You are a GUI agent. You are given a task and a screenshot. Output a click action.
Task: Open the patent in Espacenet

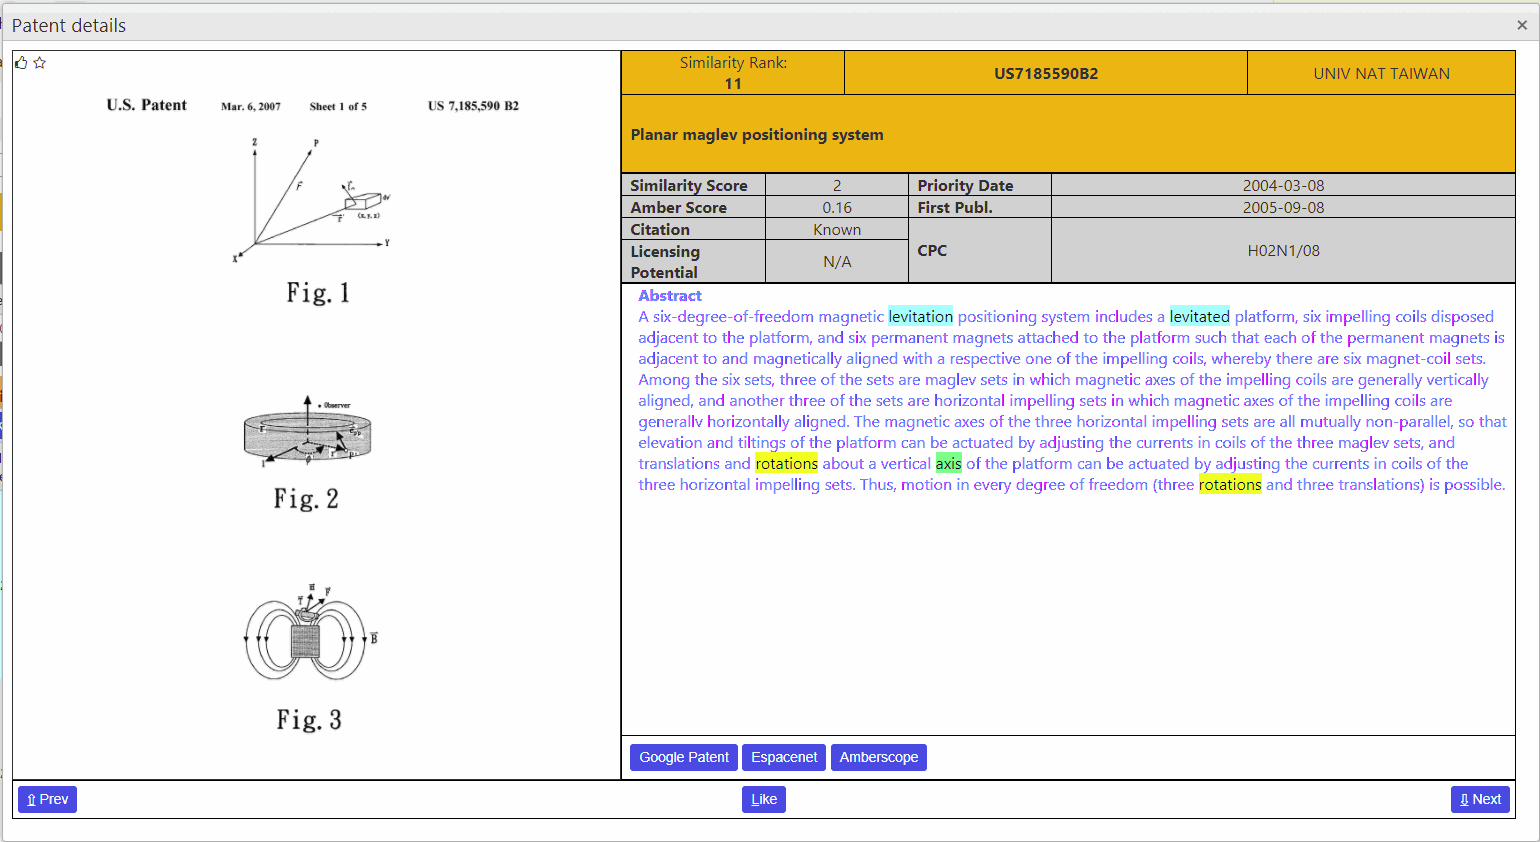[784, 757]
